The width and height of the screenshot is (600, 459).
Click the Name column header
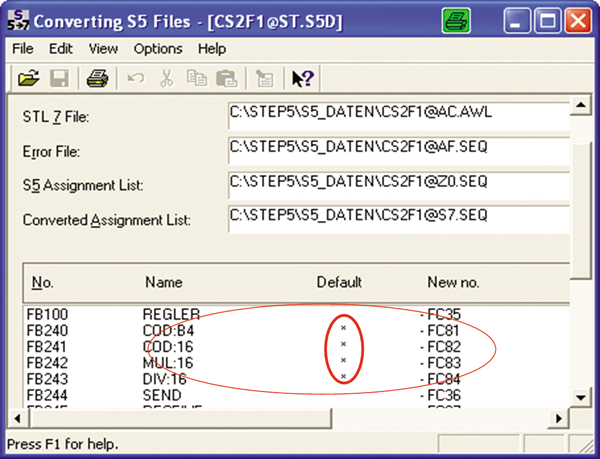tap(164, 283)
